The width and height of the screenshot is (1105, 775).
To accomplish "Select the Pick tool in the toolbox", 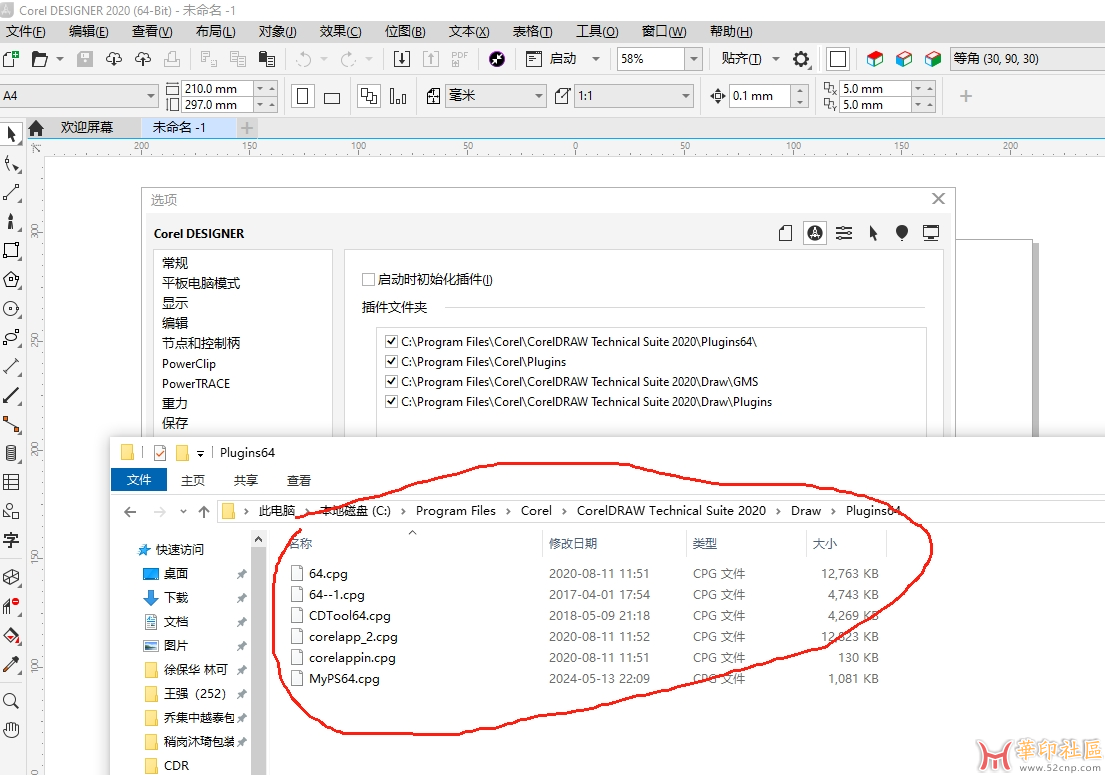I will pyautogui.click(x=11, y=134).
